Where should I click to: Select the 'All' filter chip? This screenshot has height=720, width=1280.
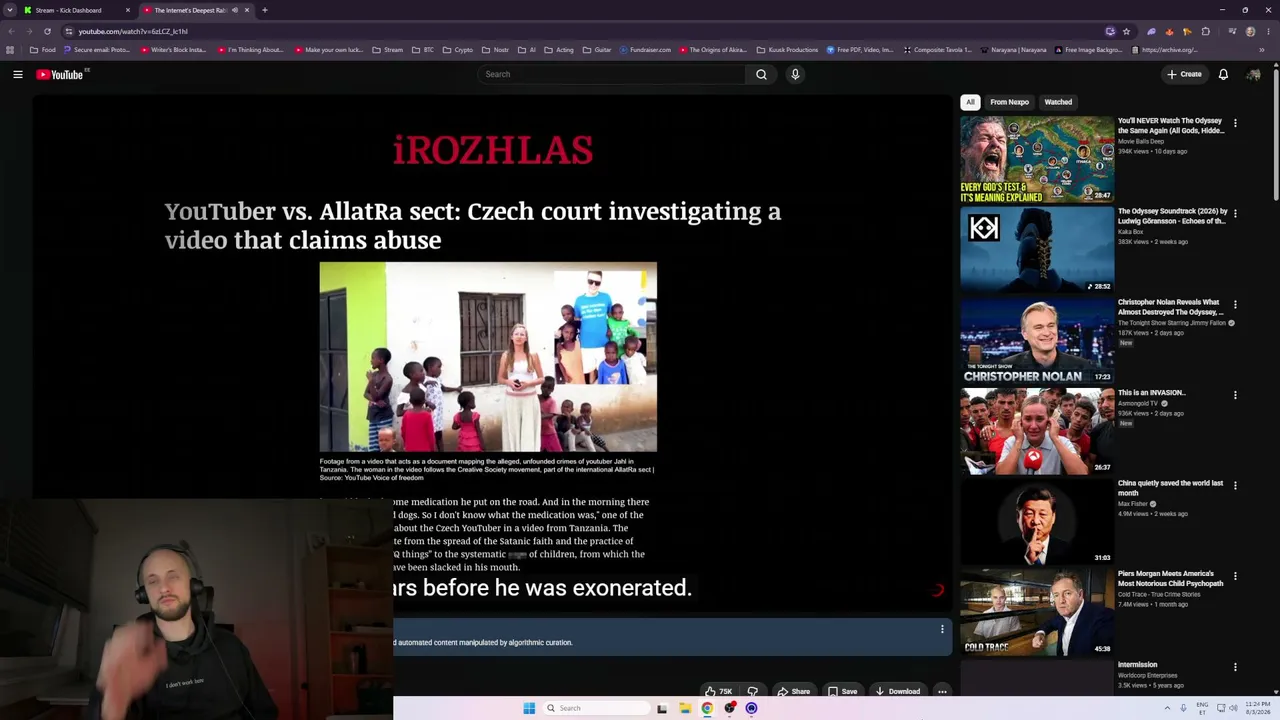pyautogui.click(x=970, y=102)
